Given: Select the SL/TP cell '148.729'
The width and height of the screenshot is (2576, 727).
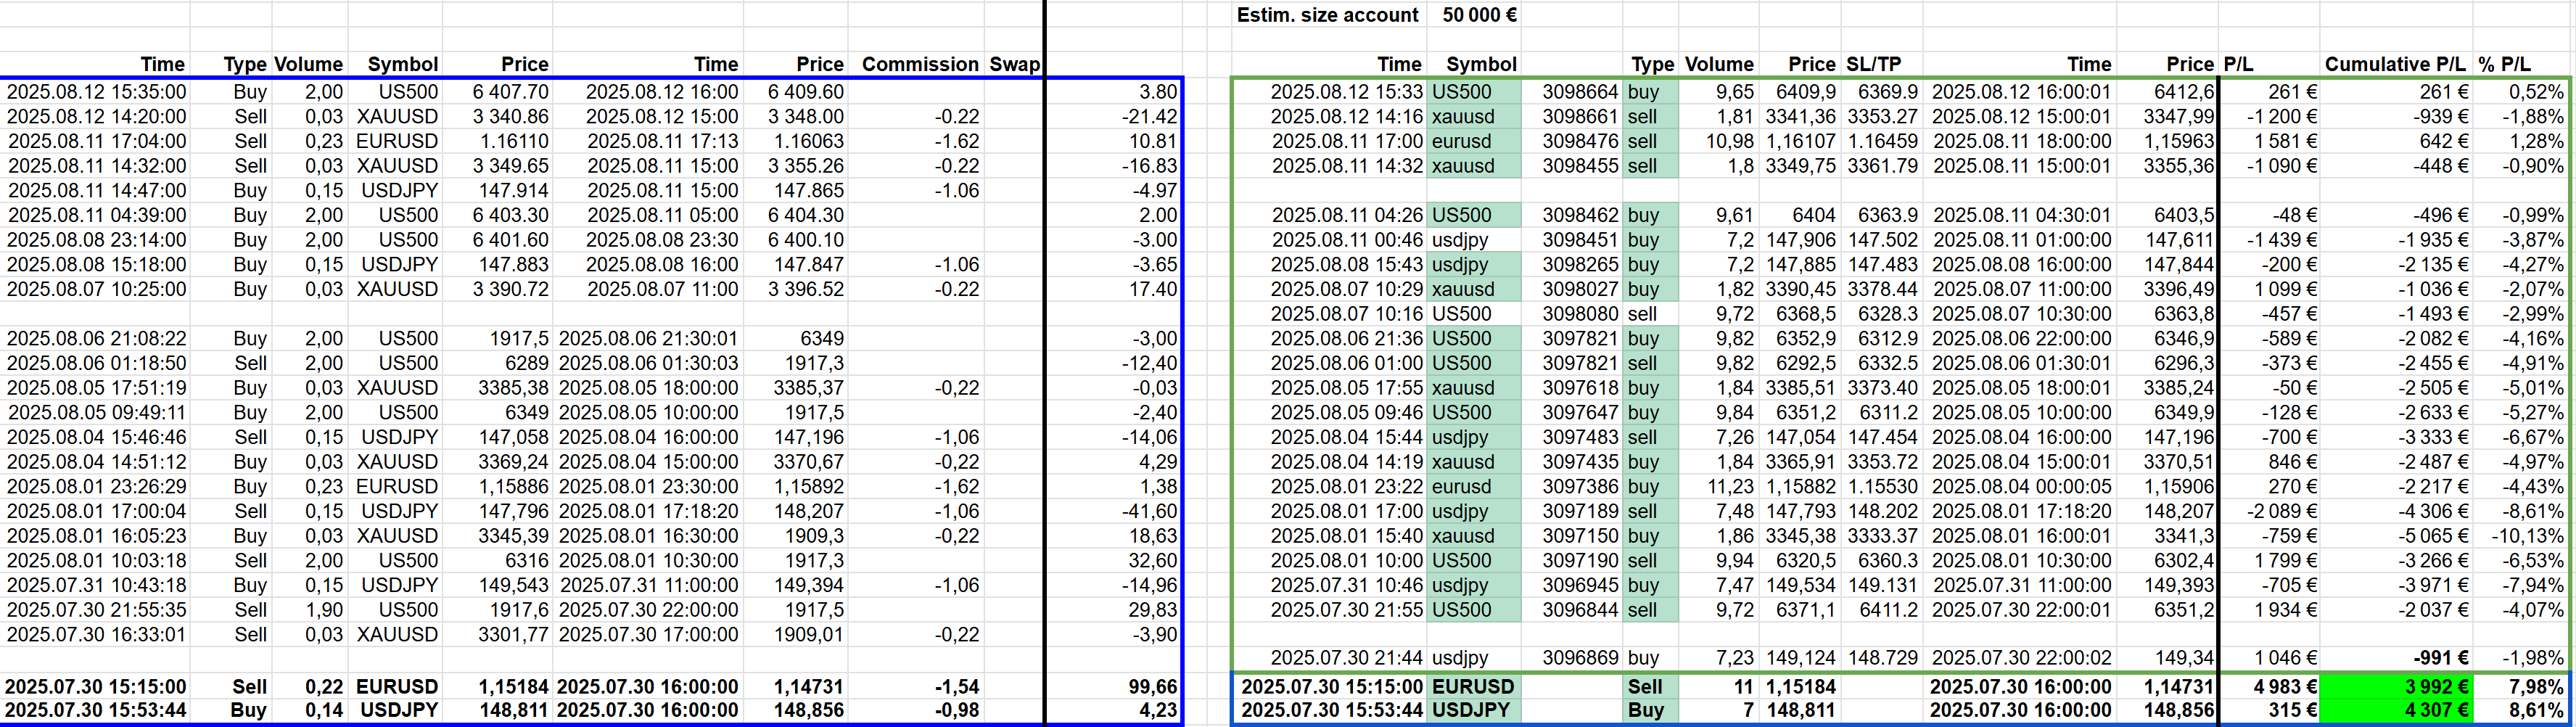Looking at the screenshot, I should coord(1883,658).
